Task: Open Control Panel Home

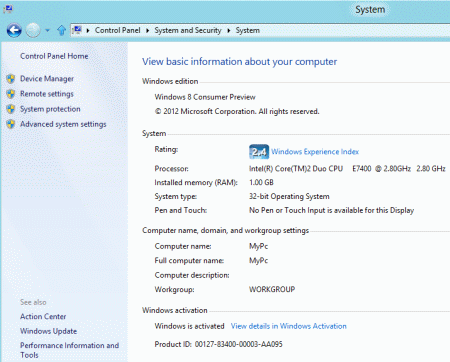Action: pyautogui.click(x=54, y=56)
